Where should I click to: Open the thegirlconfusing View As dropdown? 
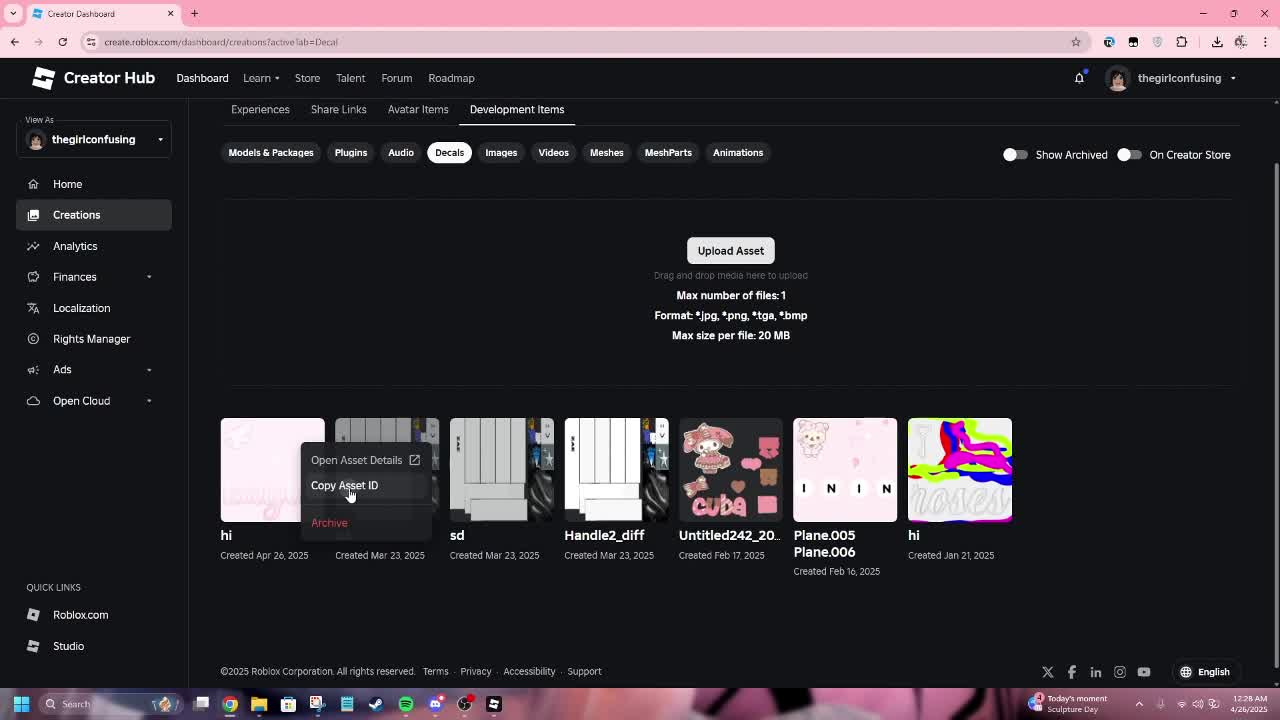pos(94,139)
